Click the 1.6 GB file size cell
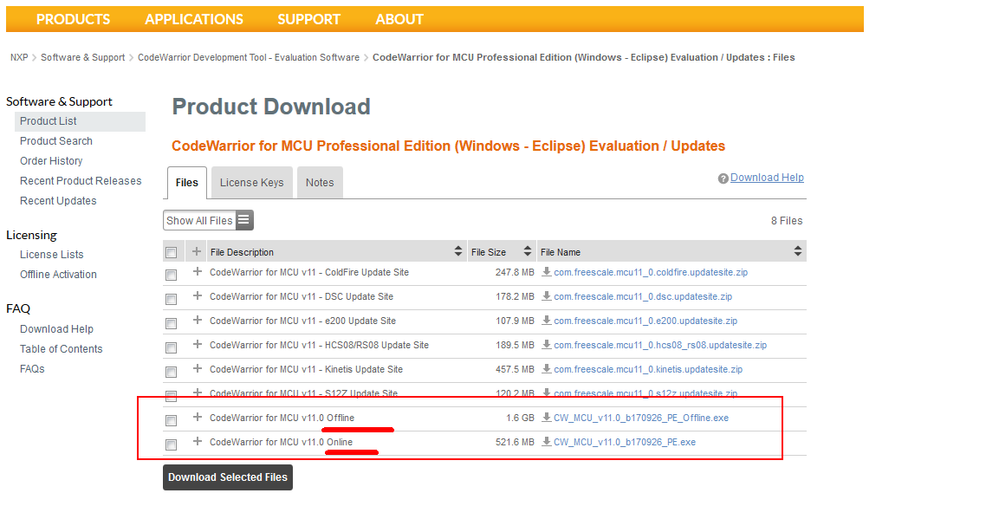999x506 pixels. coord(520,417)
